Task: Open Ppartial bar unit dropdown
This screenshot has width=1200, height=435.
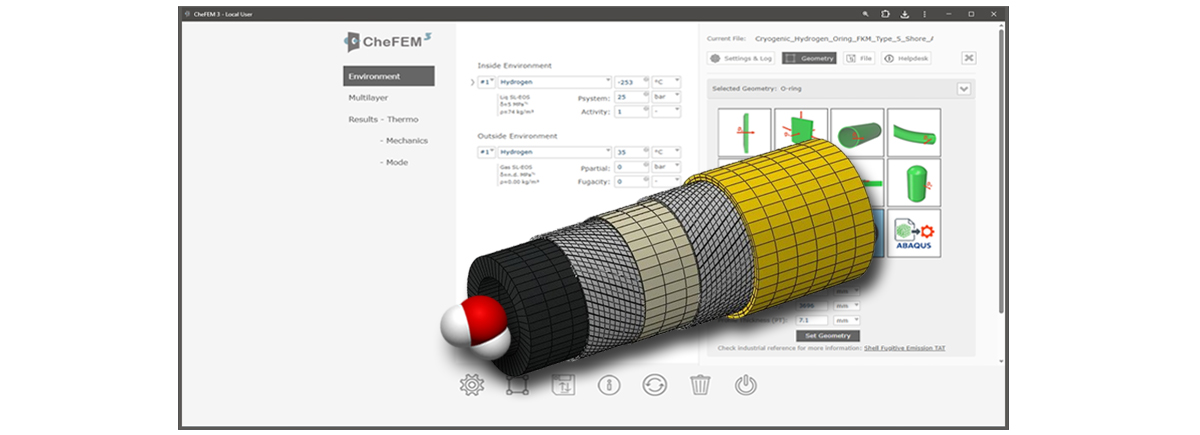Action: point(666,167)
